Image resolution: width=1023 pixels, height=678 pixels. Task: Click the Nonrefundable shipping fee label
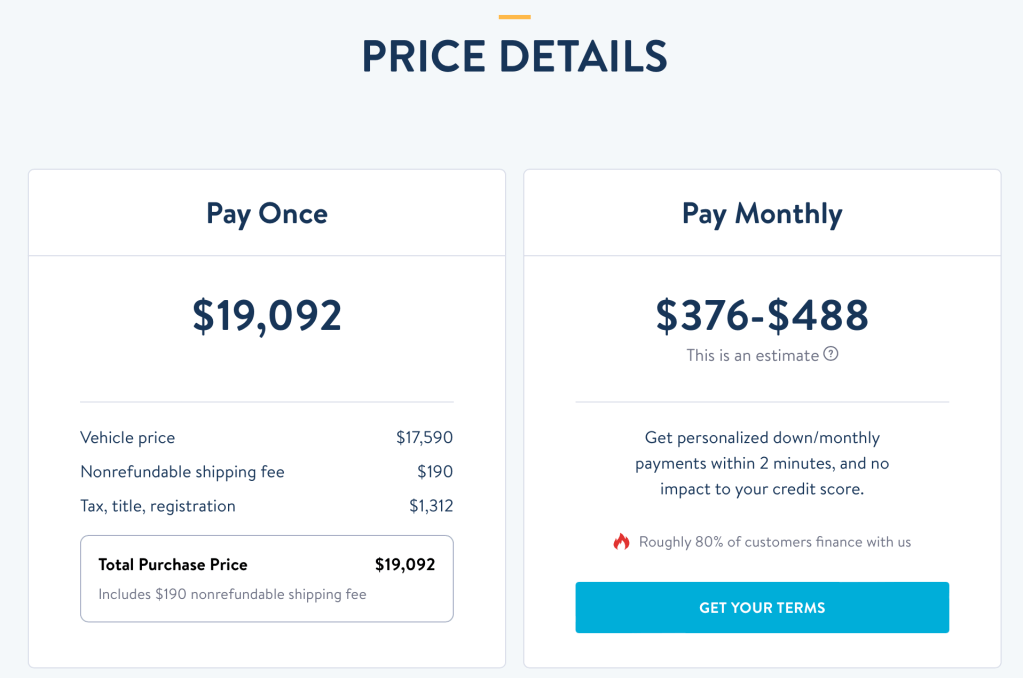(182, 471)
